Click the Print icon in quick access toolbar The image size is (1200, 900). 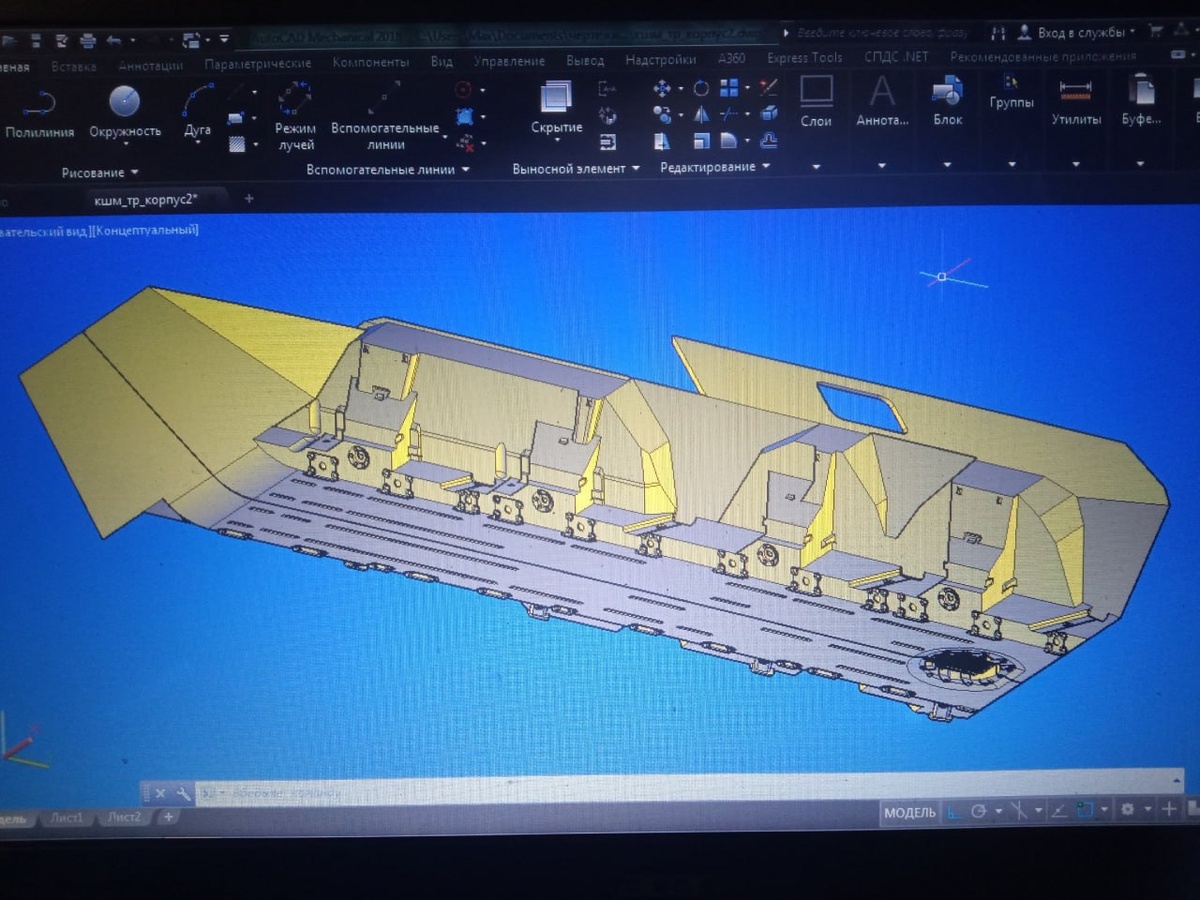87,41
